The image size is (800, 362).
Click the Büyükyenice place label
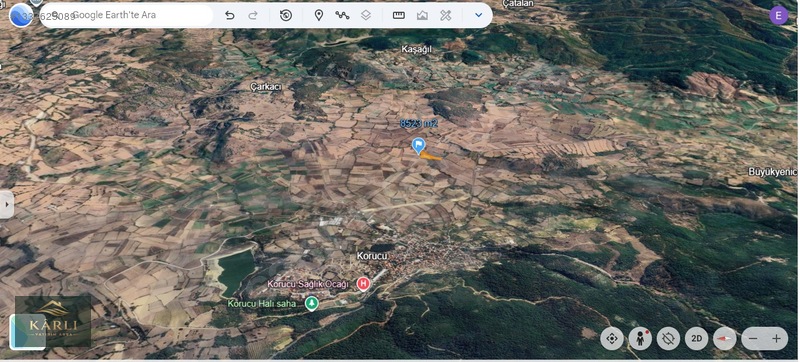tap(773, 172)
